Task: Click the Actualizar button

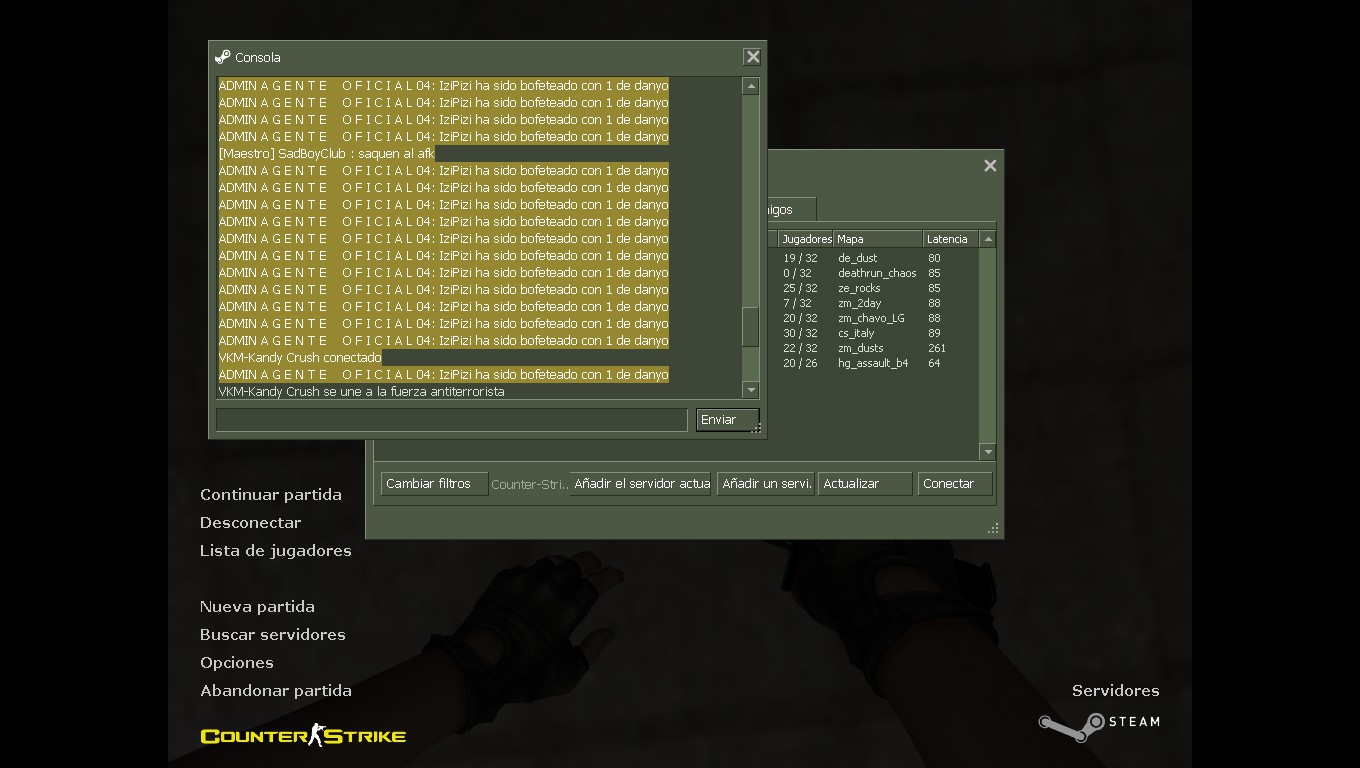Action: point(865,484)
